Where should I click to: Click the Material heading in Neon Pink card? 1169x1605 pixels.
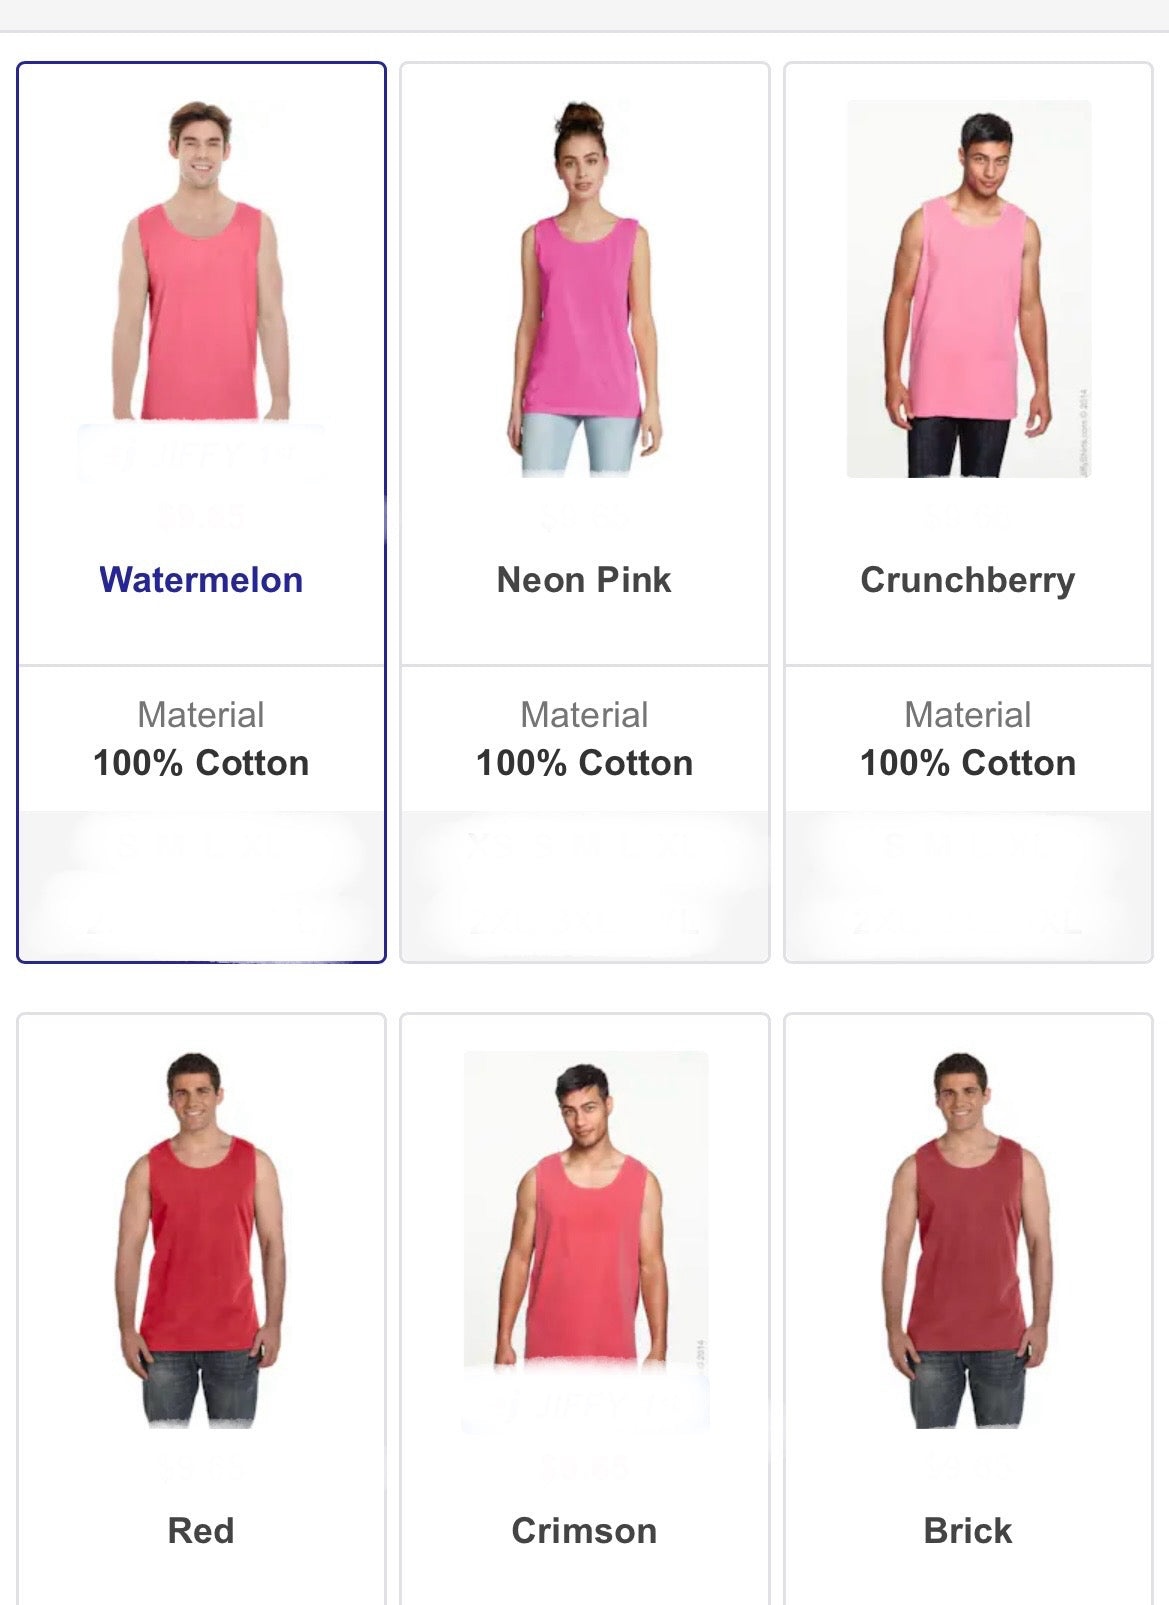pos(584,715)
